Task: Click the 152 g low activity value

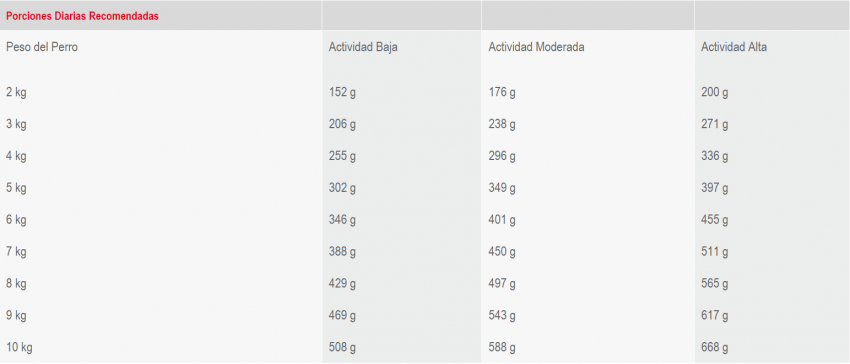Action: (342, 92)
